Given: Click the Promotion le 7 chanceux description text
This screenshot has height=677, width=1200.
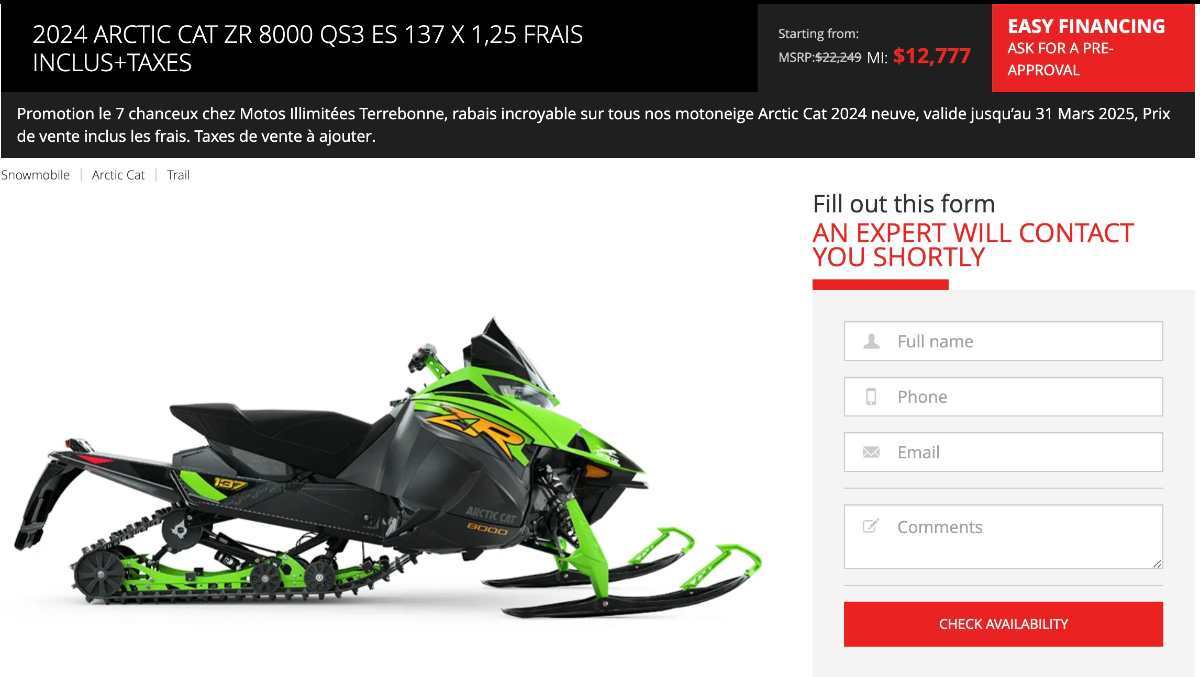Looking at the screenshot, I should click(593, 125).
